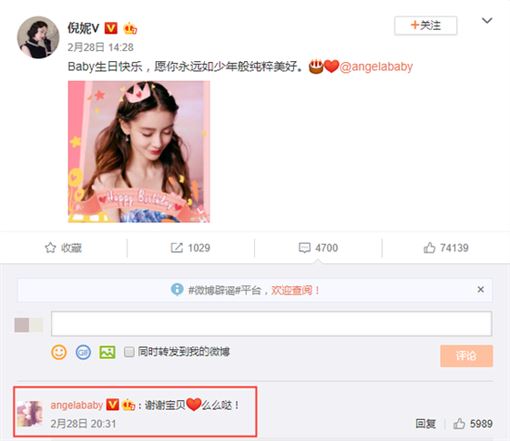Open the @angelababy mention link
This screenshot has width=510, height=441.
[x=376, y=67]
